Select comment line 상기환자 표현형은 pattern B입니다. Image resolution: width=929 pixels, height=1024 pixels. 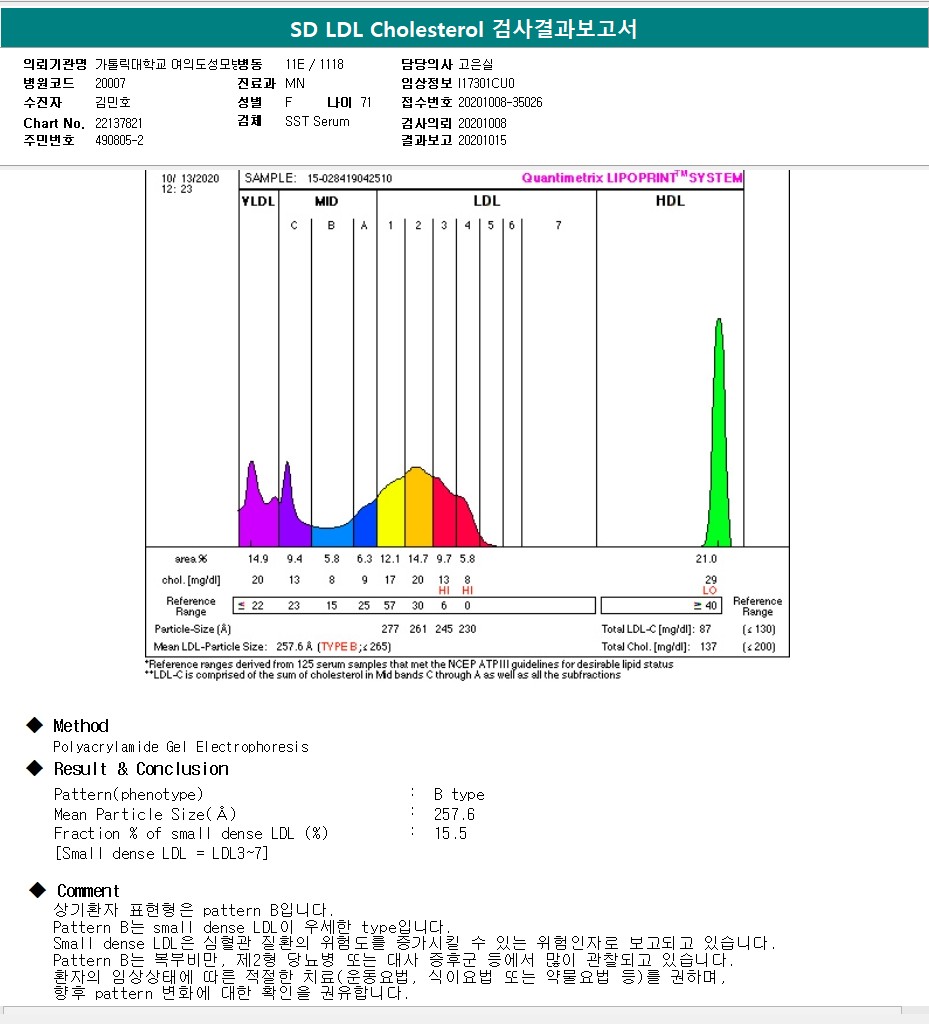(x=193, y=910)
